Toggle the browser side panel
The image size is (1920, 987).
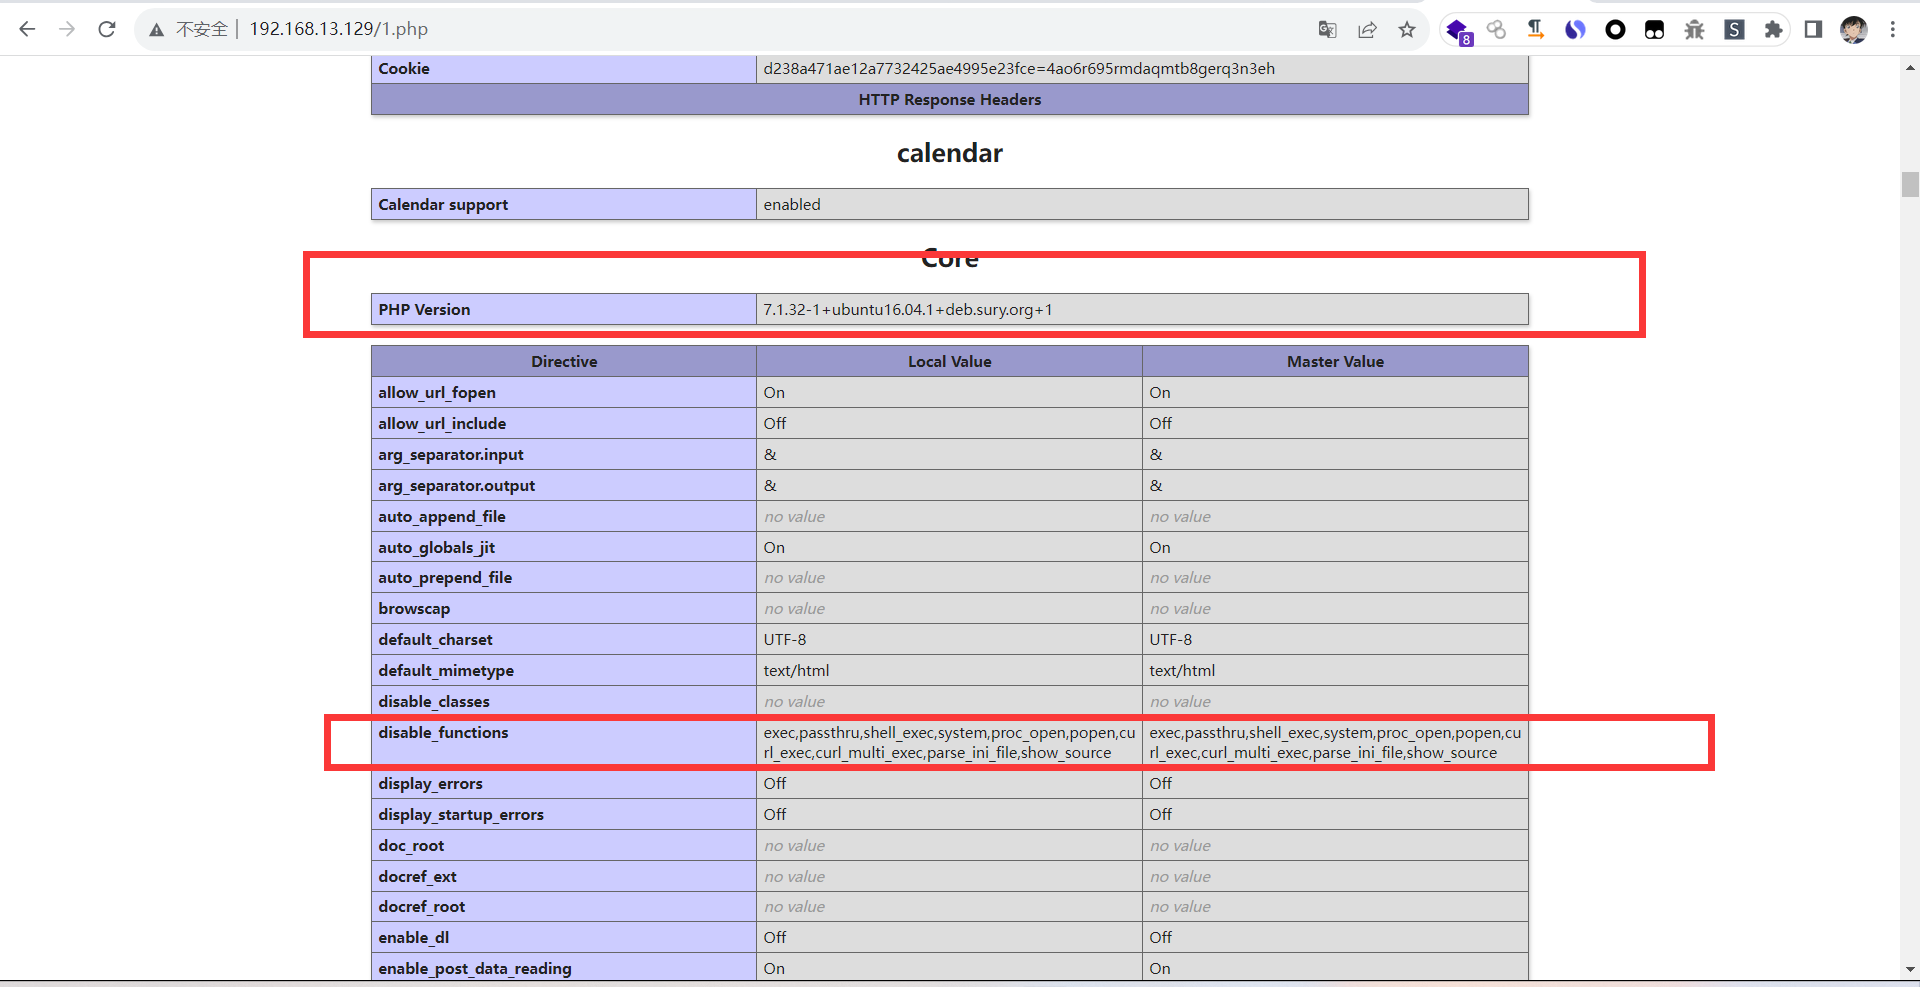(1813, 30)
